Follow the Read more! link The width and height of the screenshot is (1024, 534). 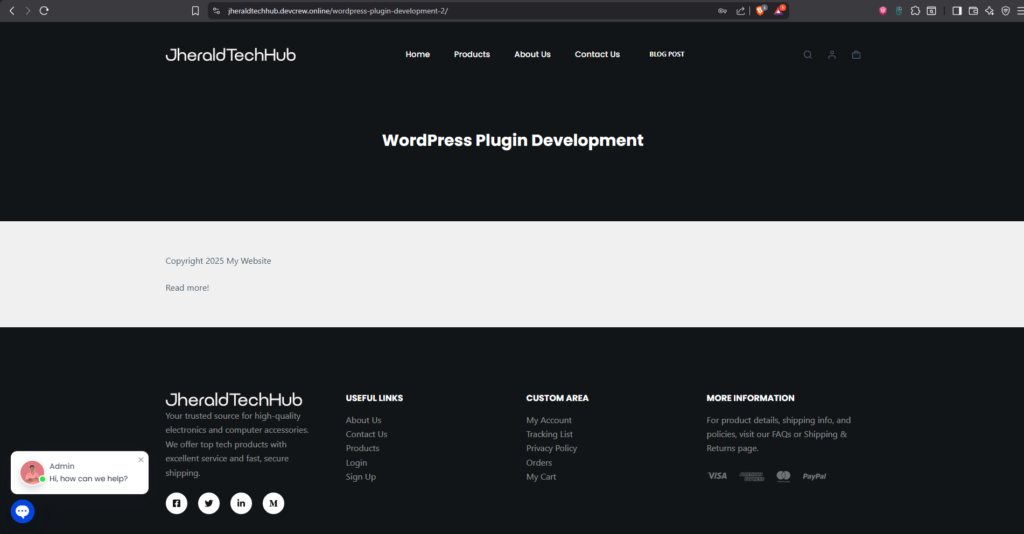(187, 288)
